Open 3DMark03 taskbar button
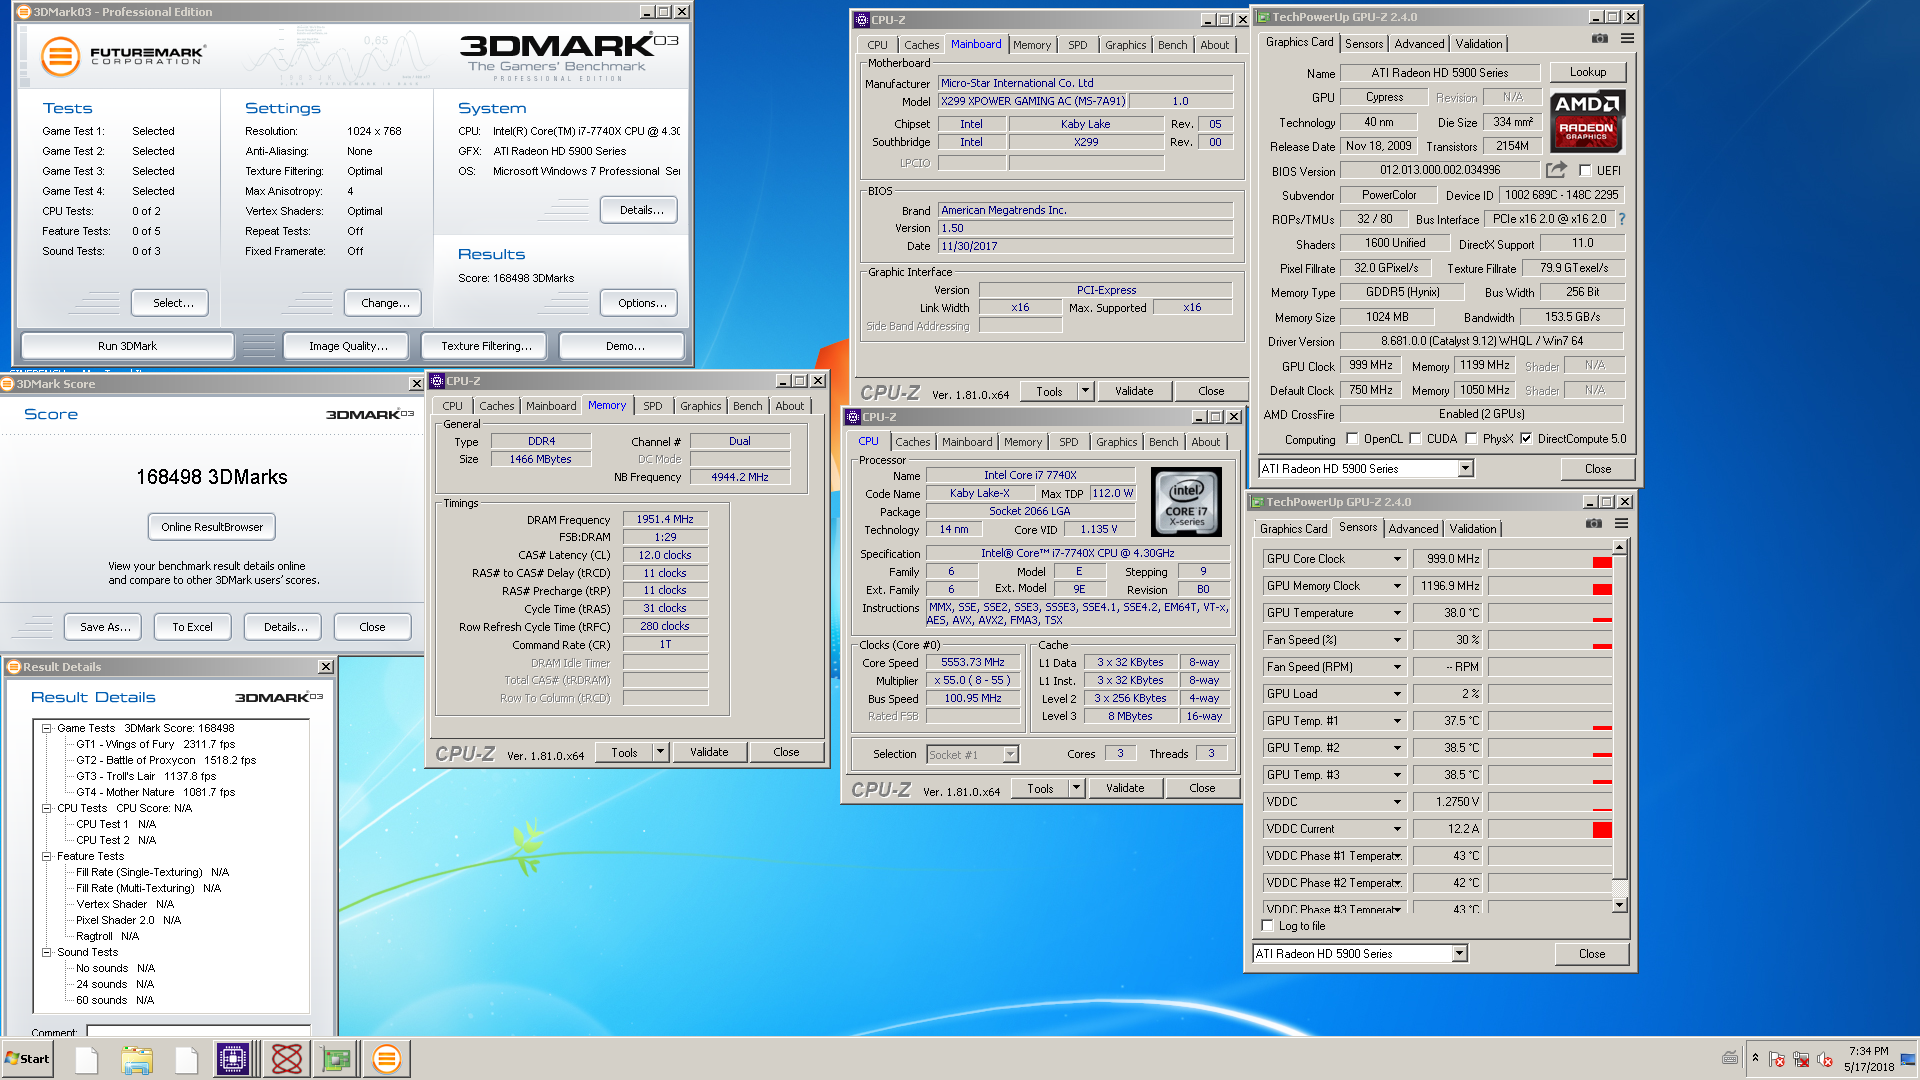The image size is (1920, 1080). (x=387, y=1059)
